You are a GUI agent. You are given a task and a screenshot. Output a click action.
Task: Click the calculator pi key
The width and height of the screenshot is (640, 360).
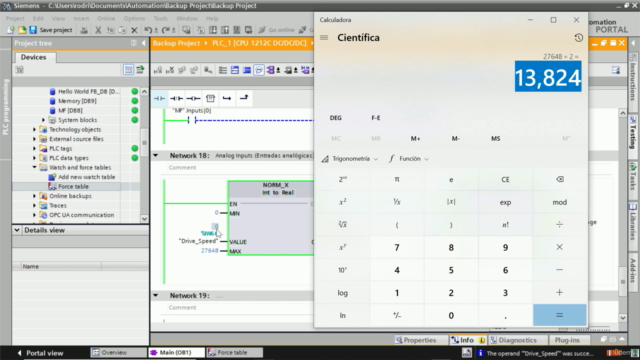click(397, 179)
